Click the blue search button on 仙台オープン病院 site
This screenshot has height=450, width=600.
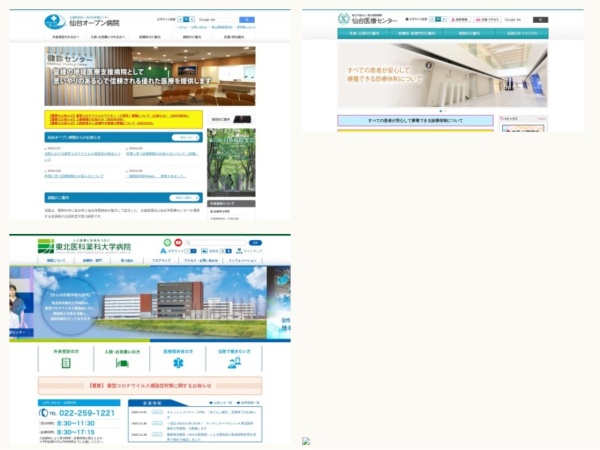[x=247, y=20]
